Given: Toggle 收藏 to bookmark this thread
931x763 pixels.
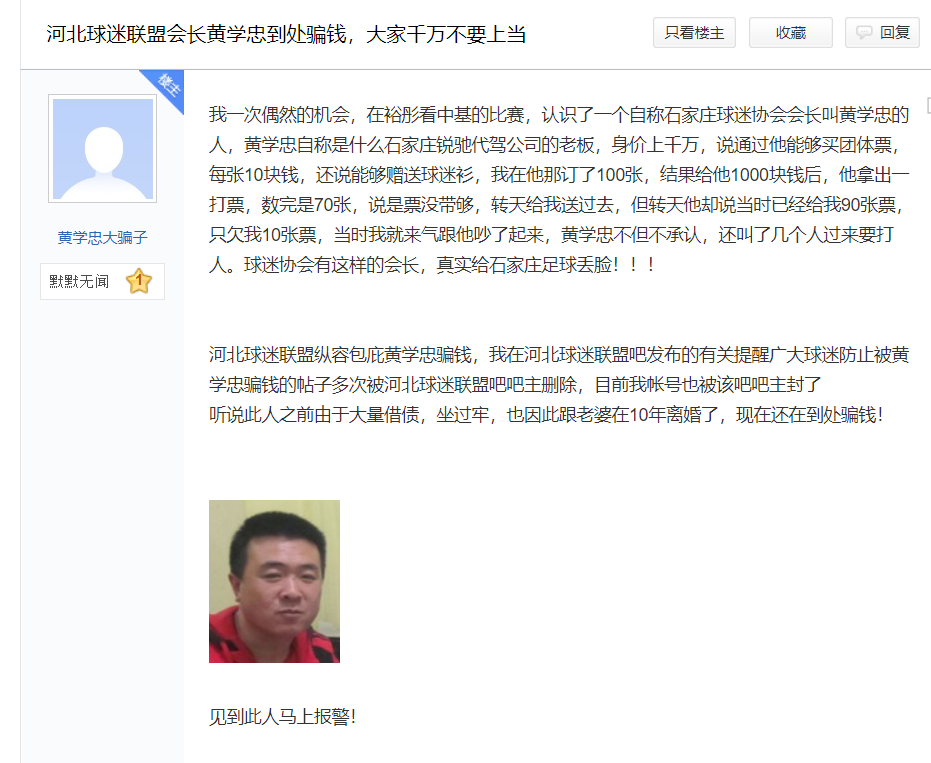Looking at the screenshot, I should coord(791,32).
